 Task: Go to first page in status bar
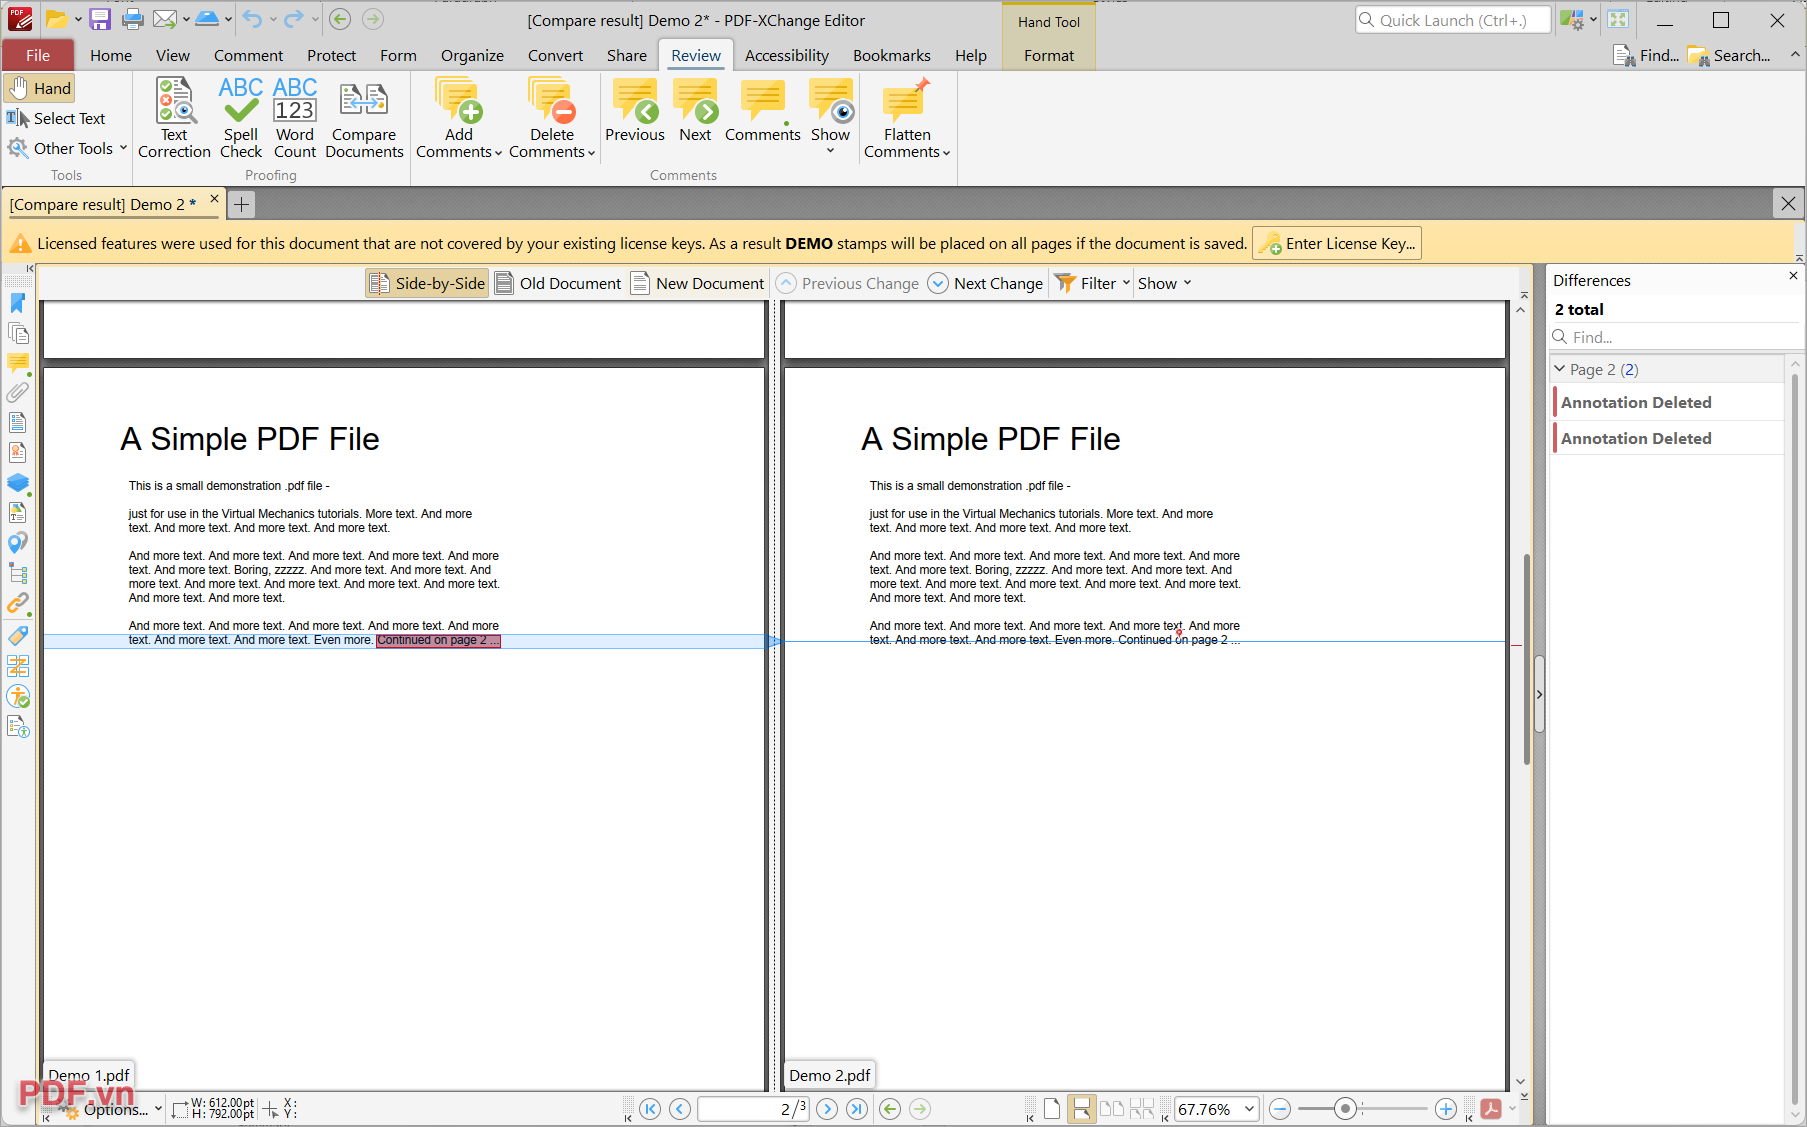coord(650,1109)
